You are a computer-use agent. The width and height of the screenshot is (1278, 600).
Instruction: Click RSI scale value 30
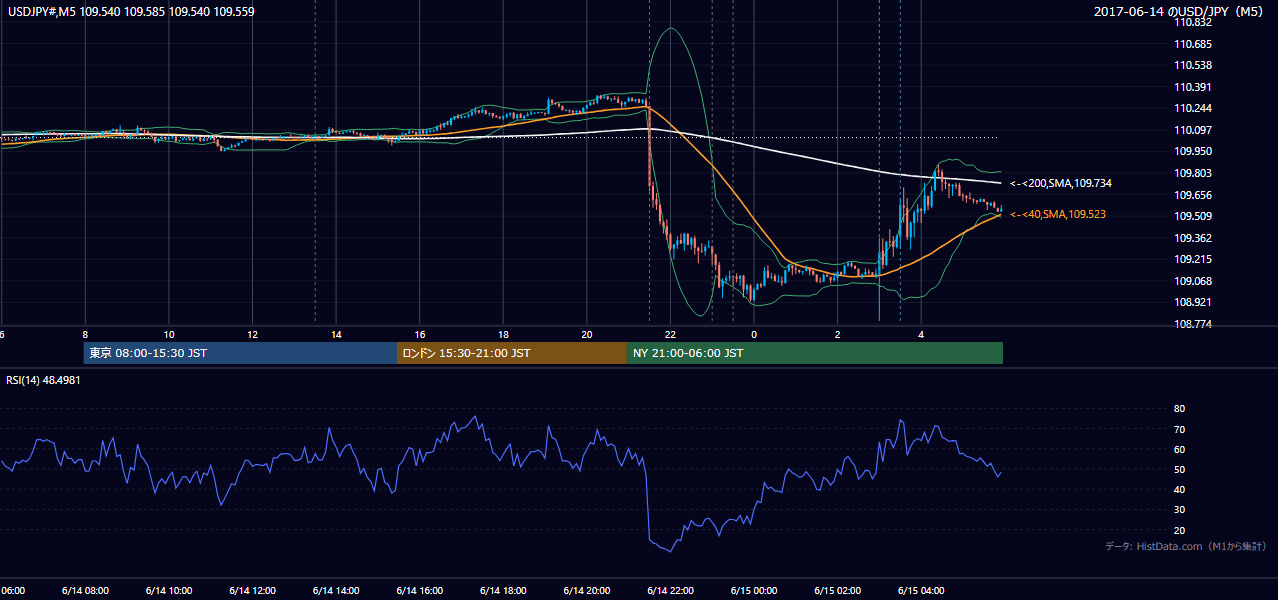pos(1179,510)
